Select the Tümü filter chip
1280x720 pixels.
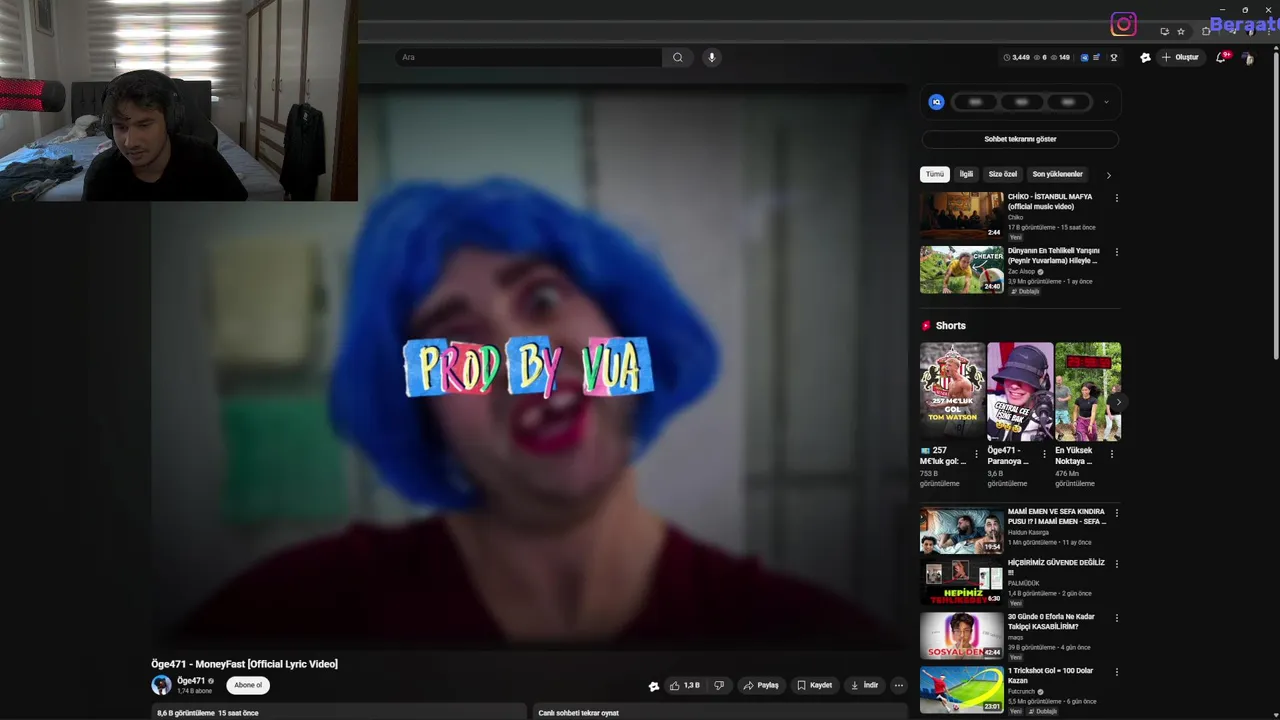tap(934, 174)
